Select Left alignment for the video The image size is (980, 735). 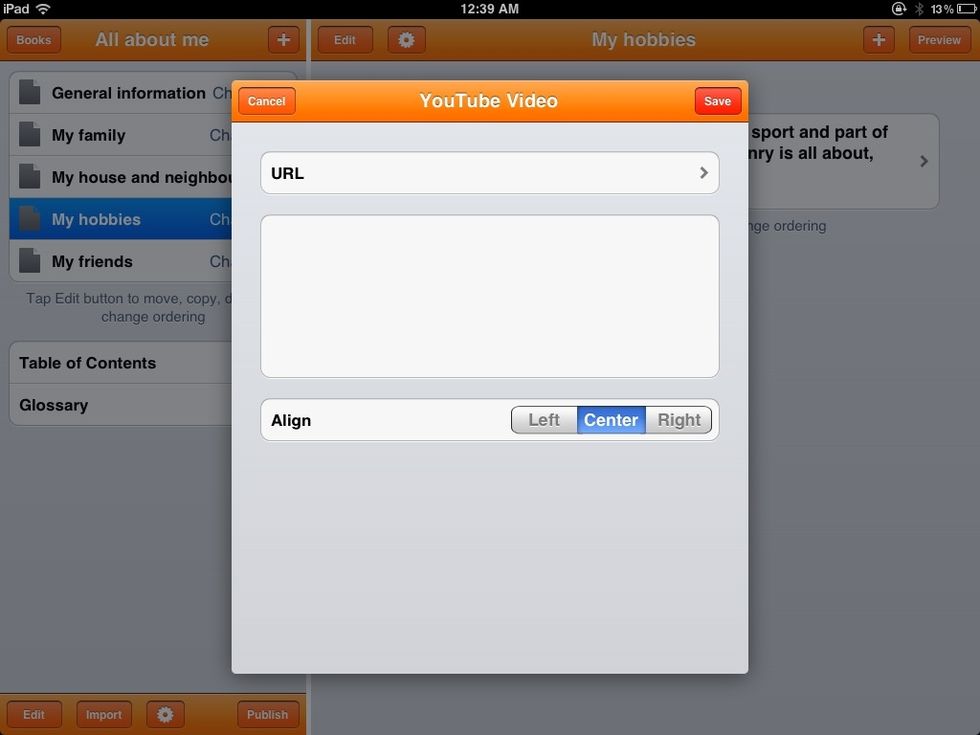[543, 419]
